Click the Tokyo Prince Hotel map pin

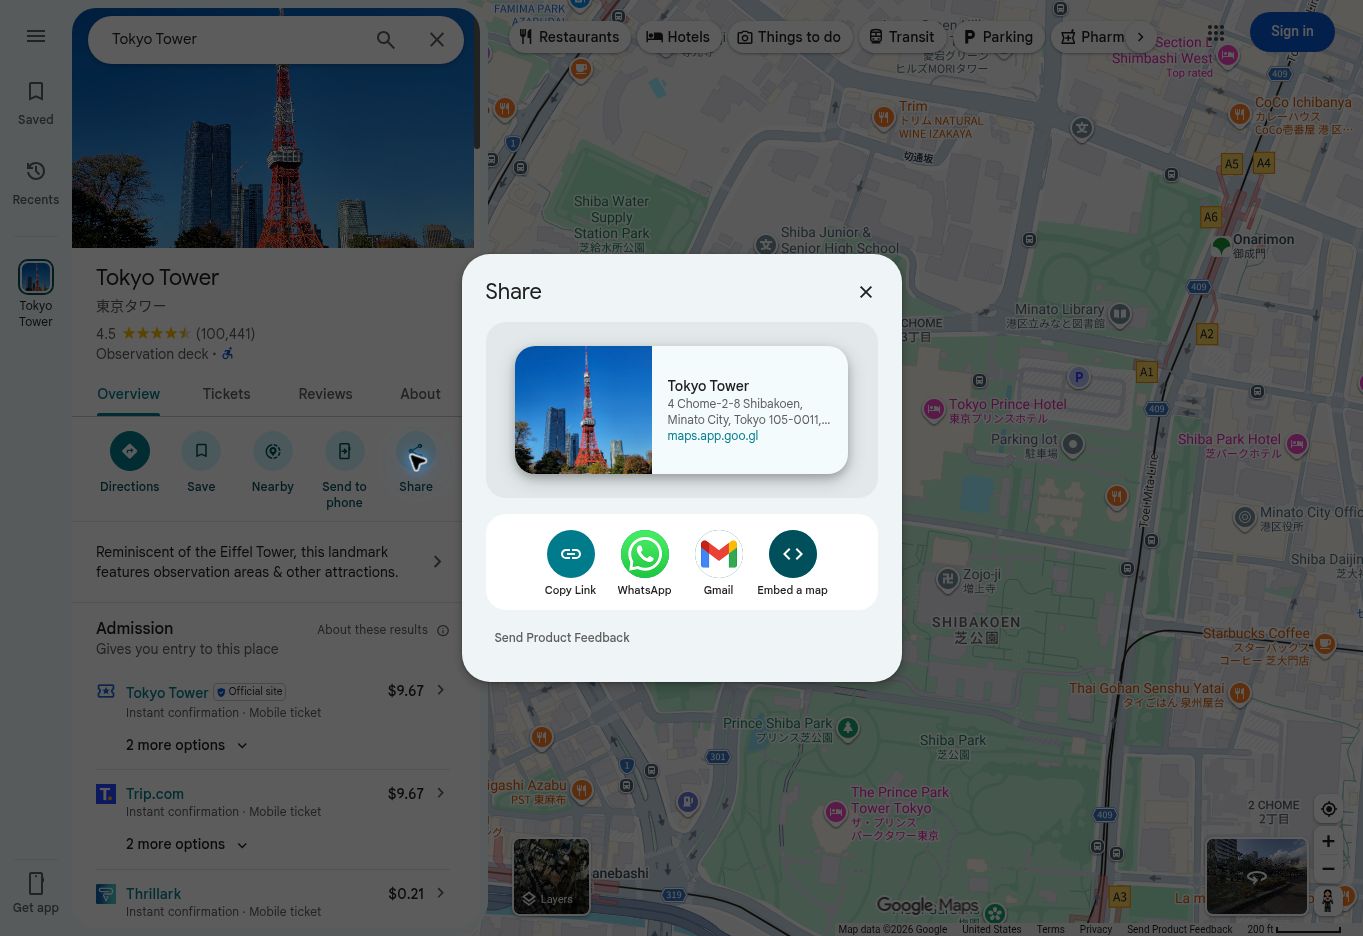(934, 409)
